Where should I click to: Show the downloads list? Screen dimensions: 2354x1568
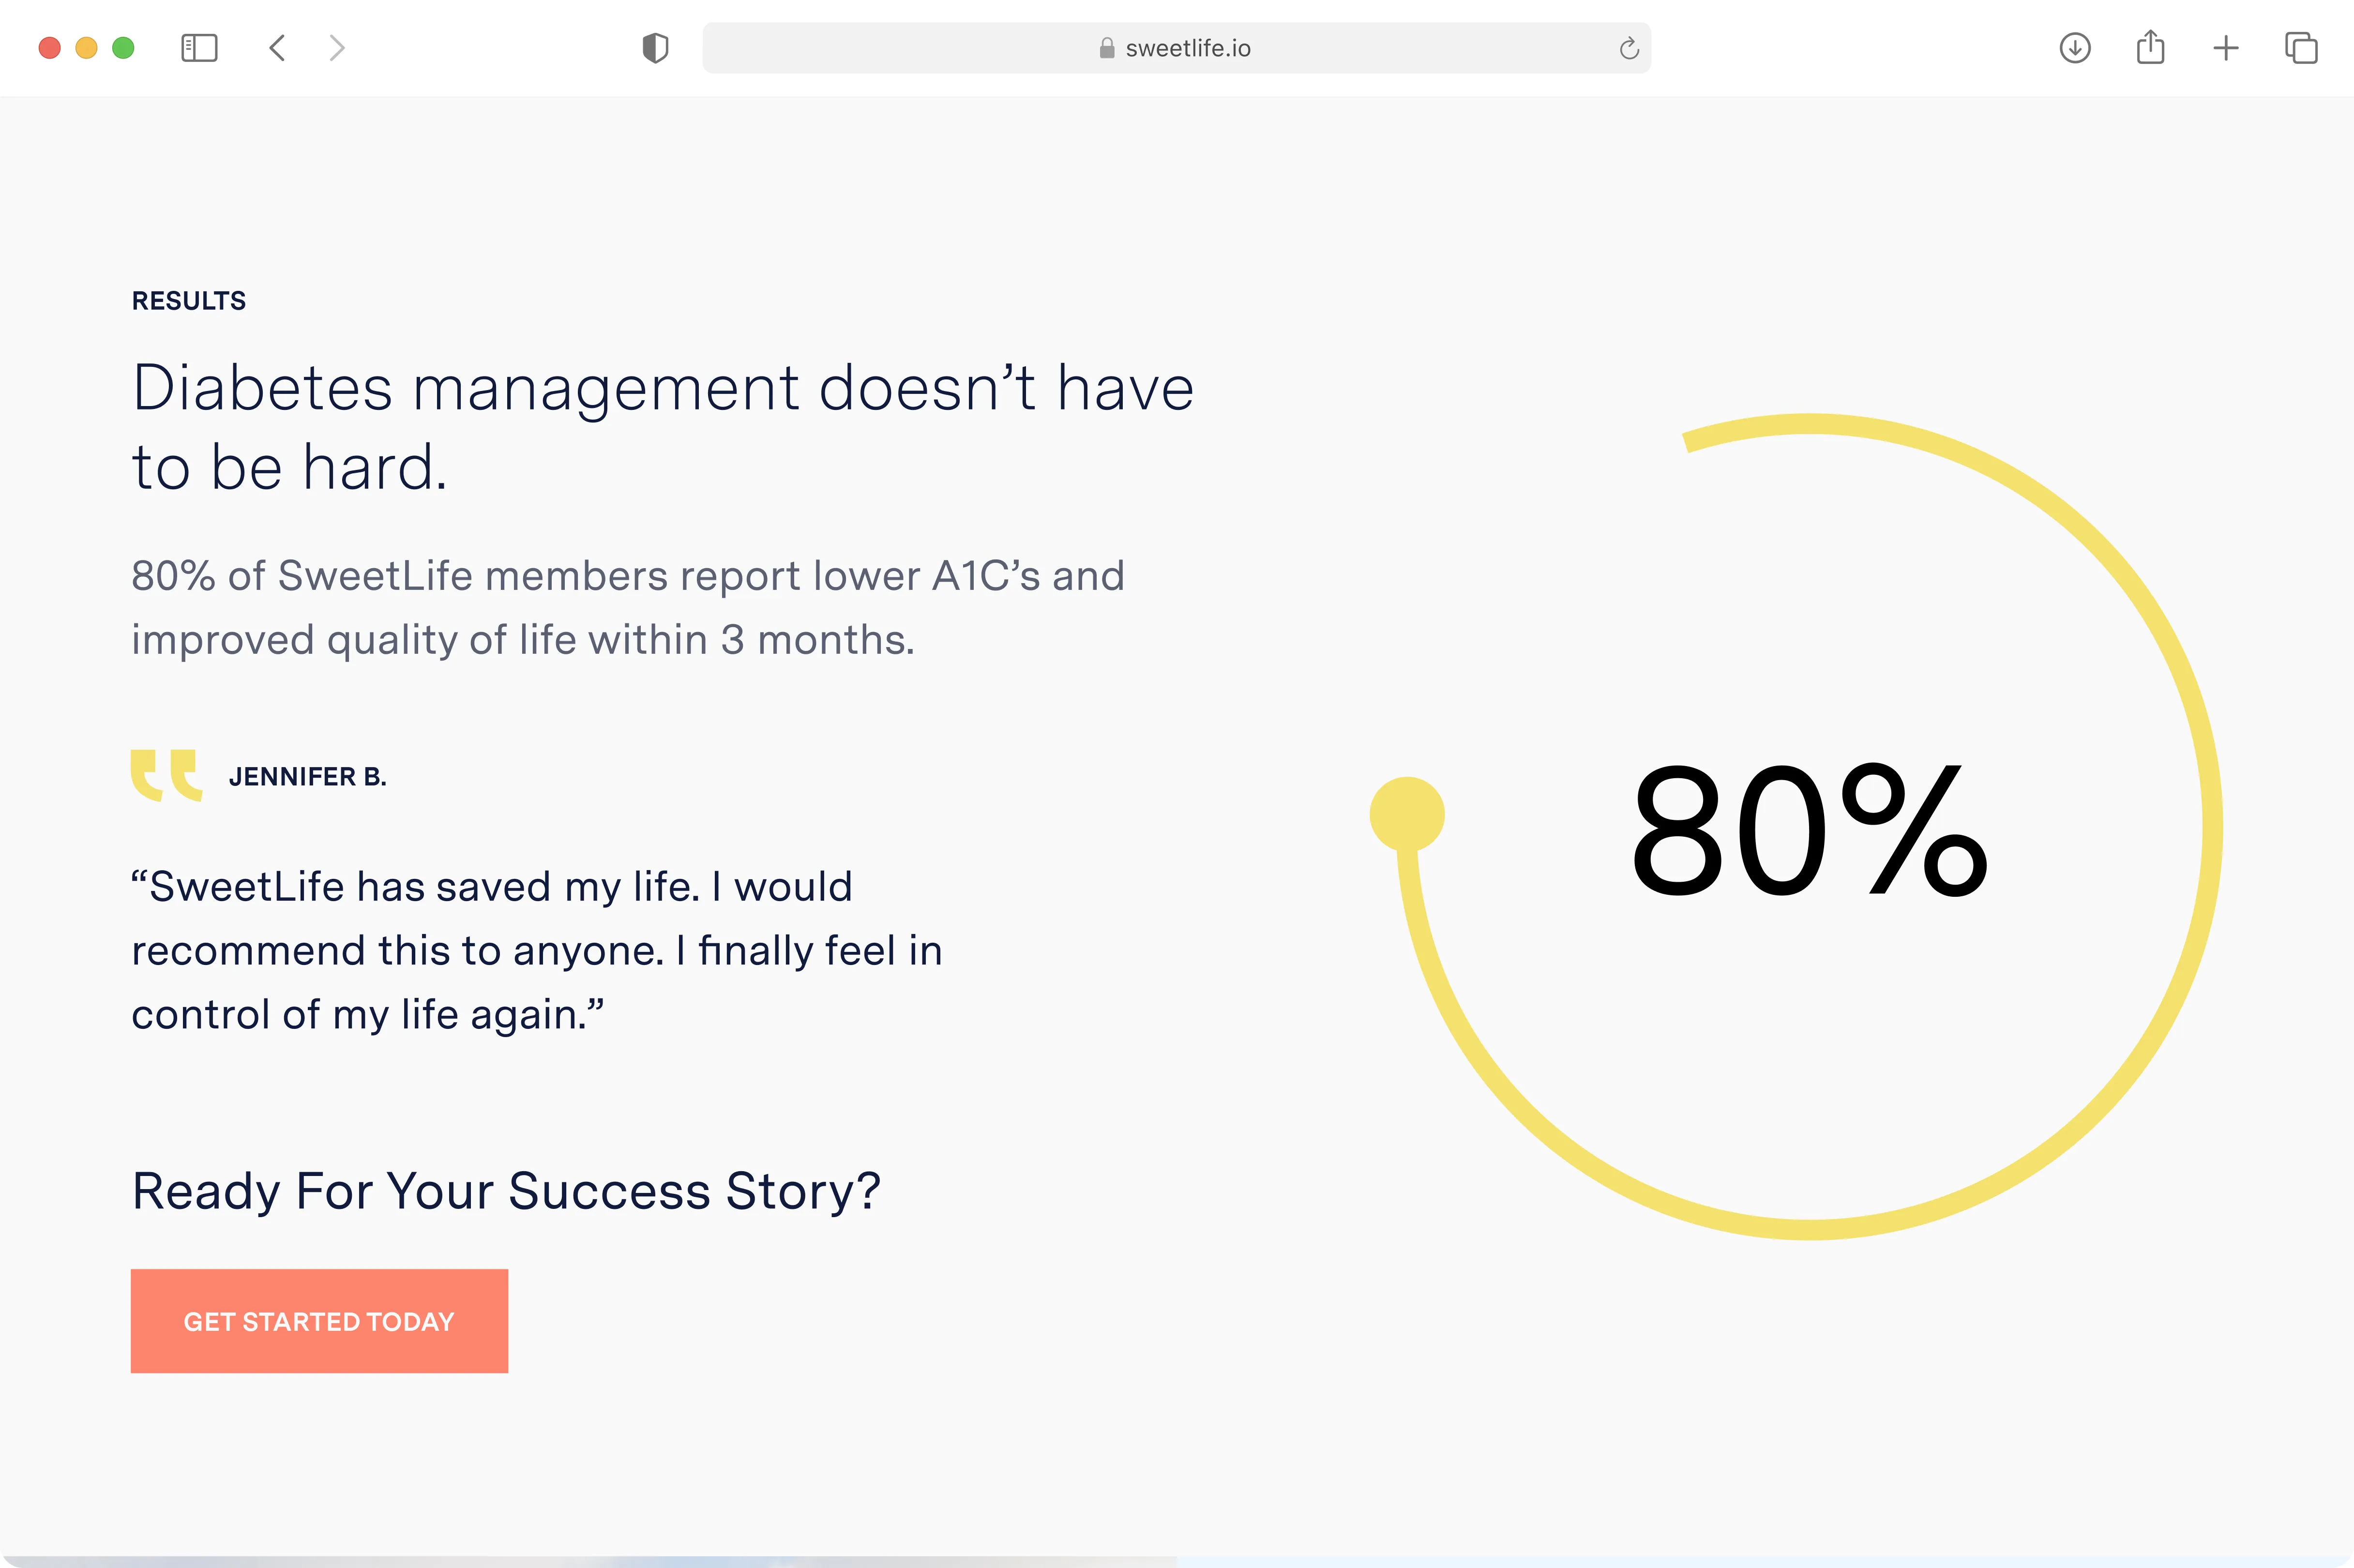2075,48
